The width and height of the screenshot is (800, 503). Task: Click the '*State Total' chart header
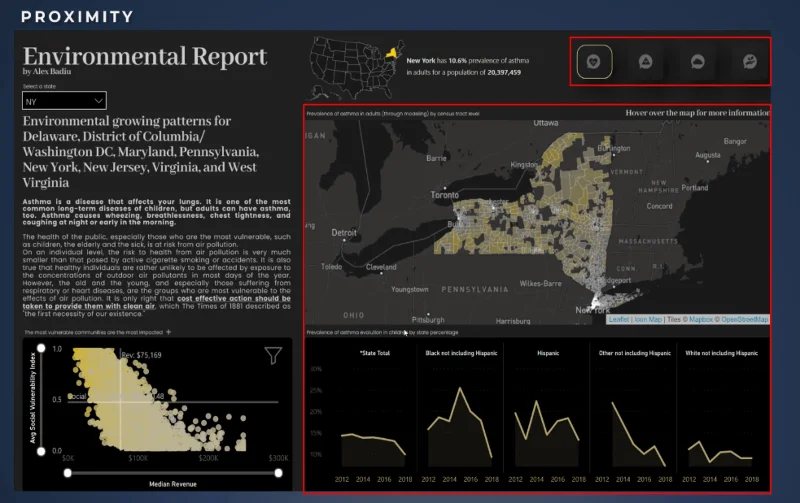[x=375, y=353]
